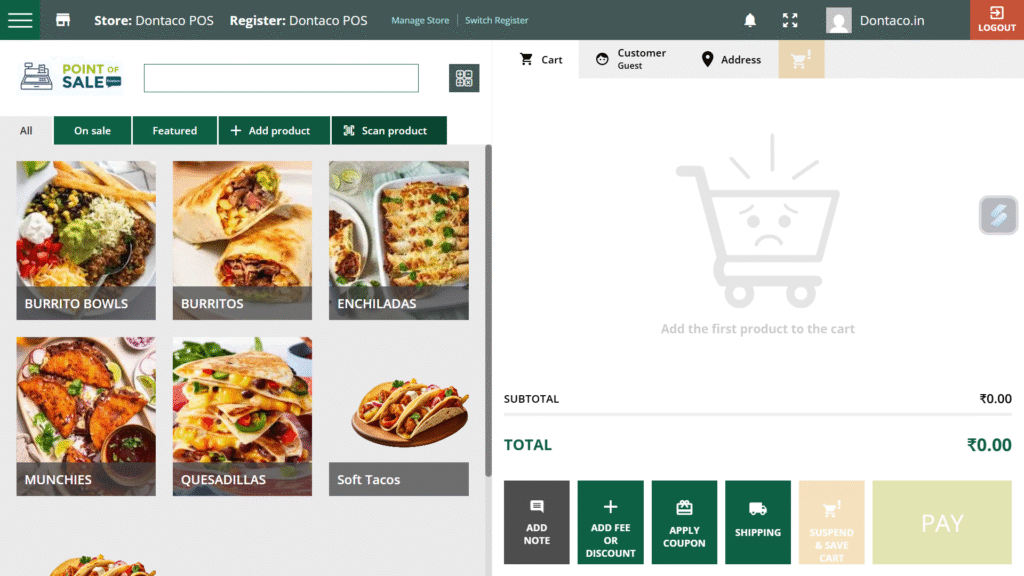Focus the product search field
This screenshot has height=576, width=1024.
[x=281, y=78]
